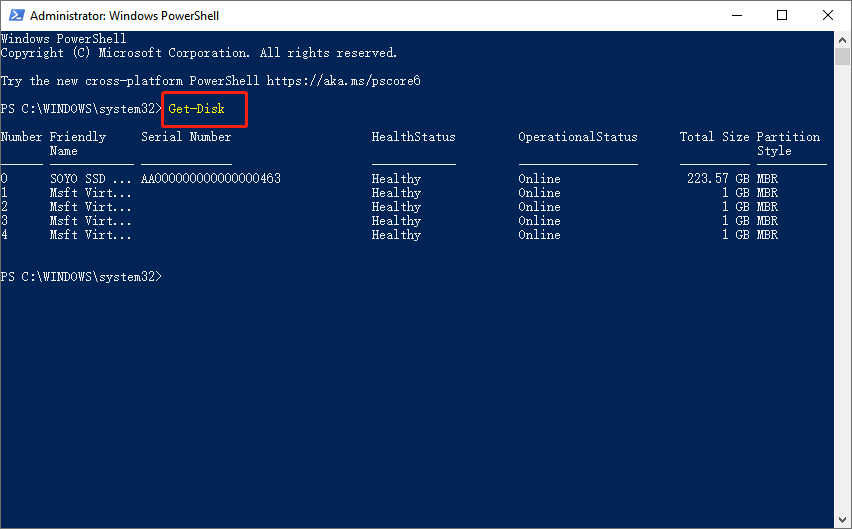Click the 'Total Size' column header

pyautogui.click(x=715, y=137)
